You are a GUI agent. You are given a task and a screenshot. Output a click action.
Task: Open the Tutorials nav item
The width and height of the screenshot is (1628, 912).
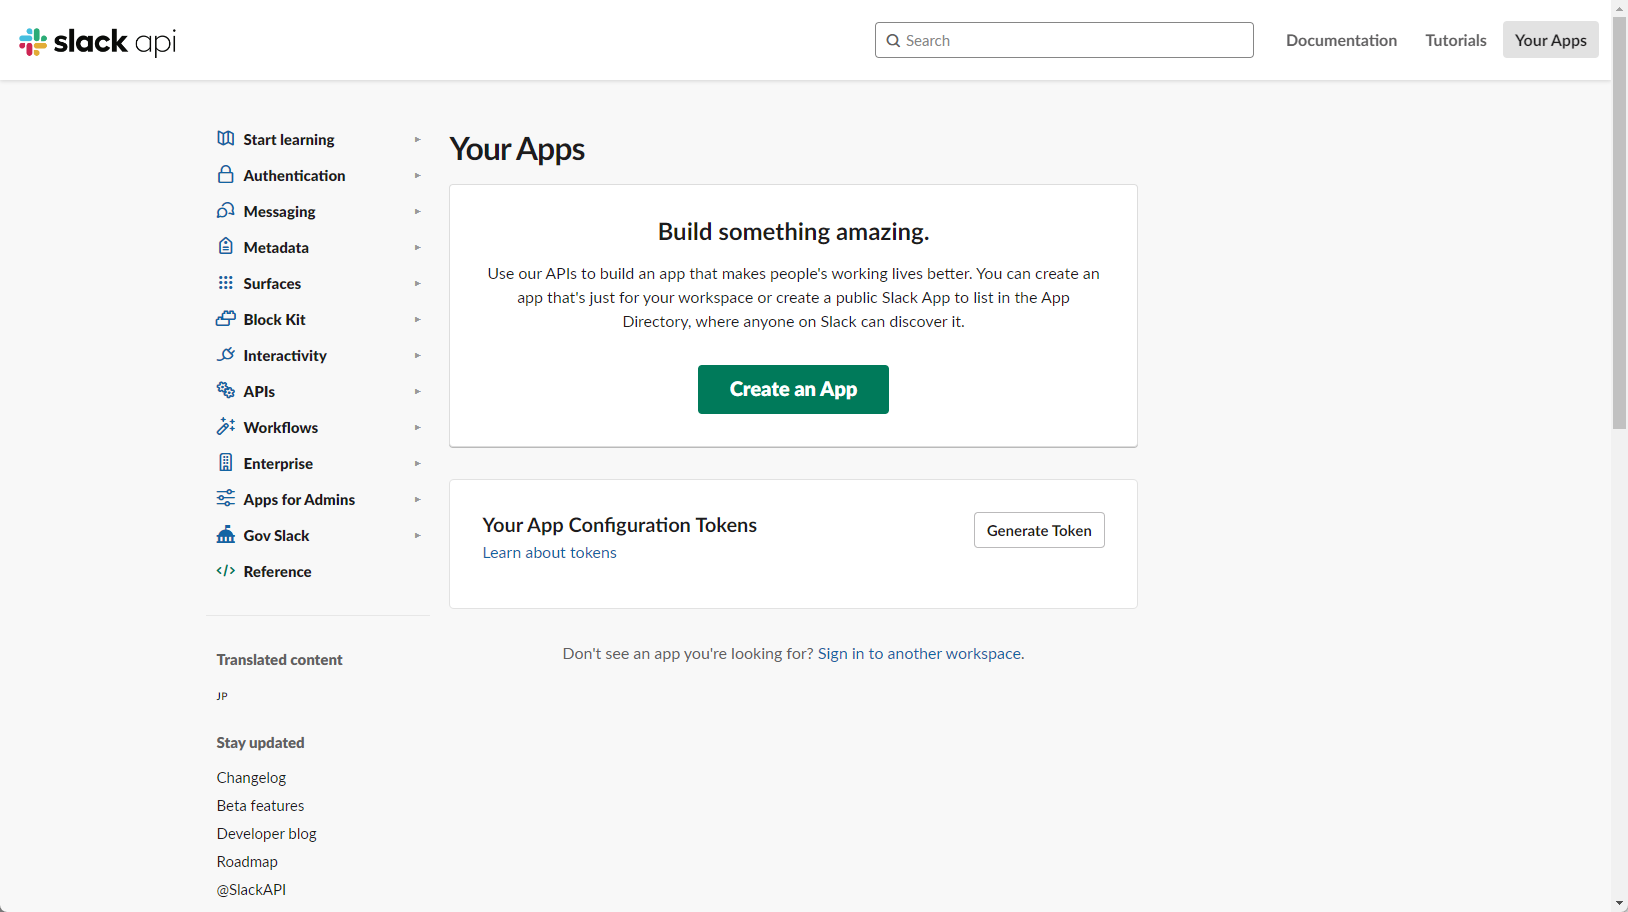click(1455, 40)
